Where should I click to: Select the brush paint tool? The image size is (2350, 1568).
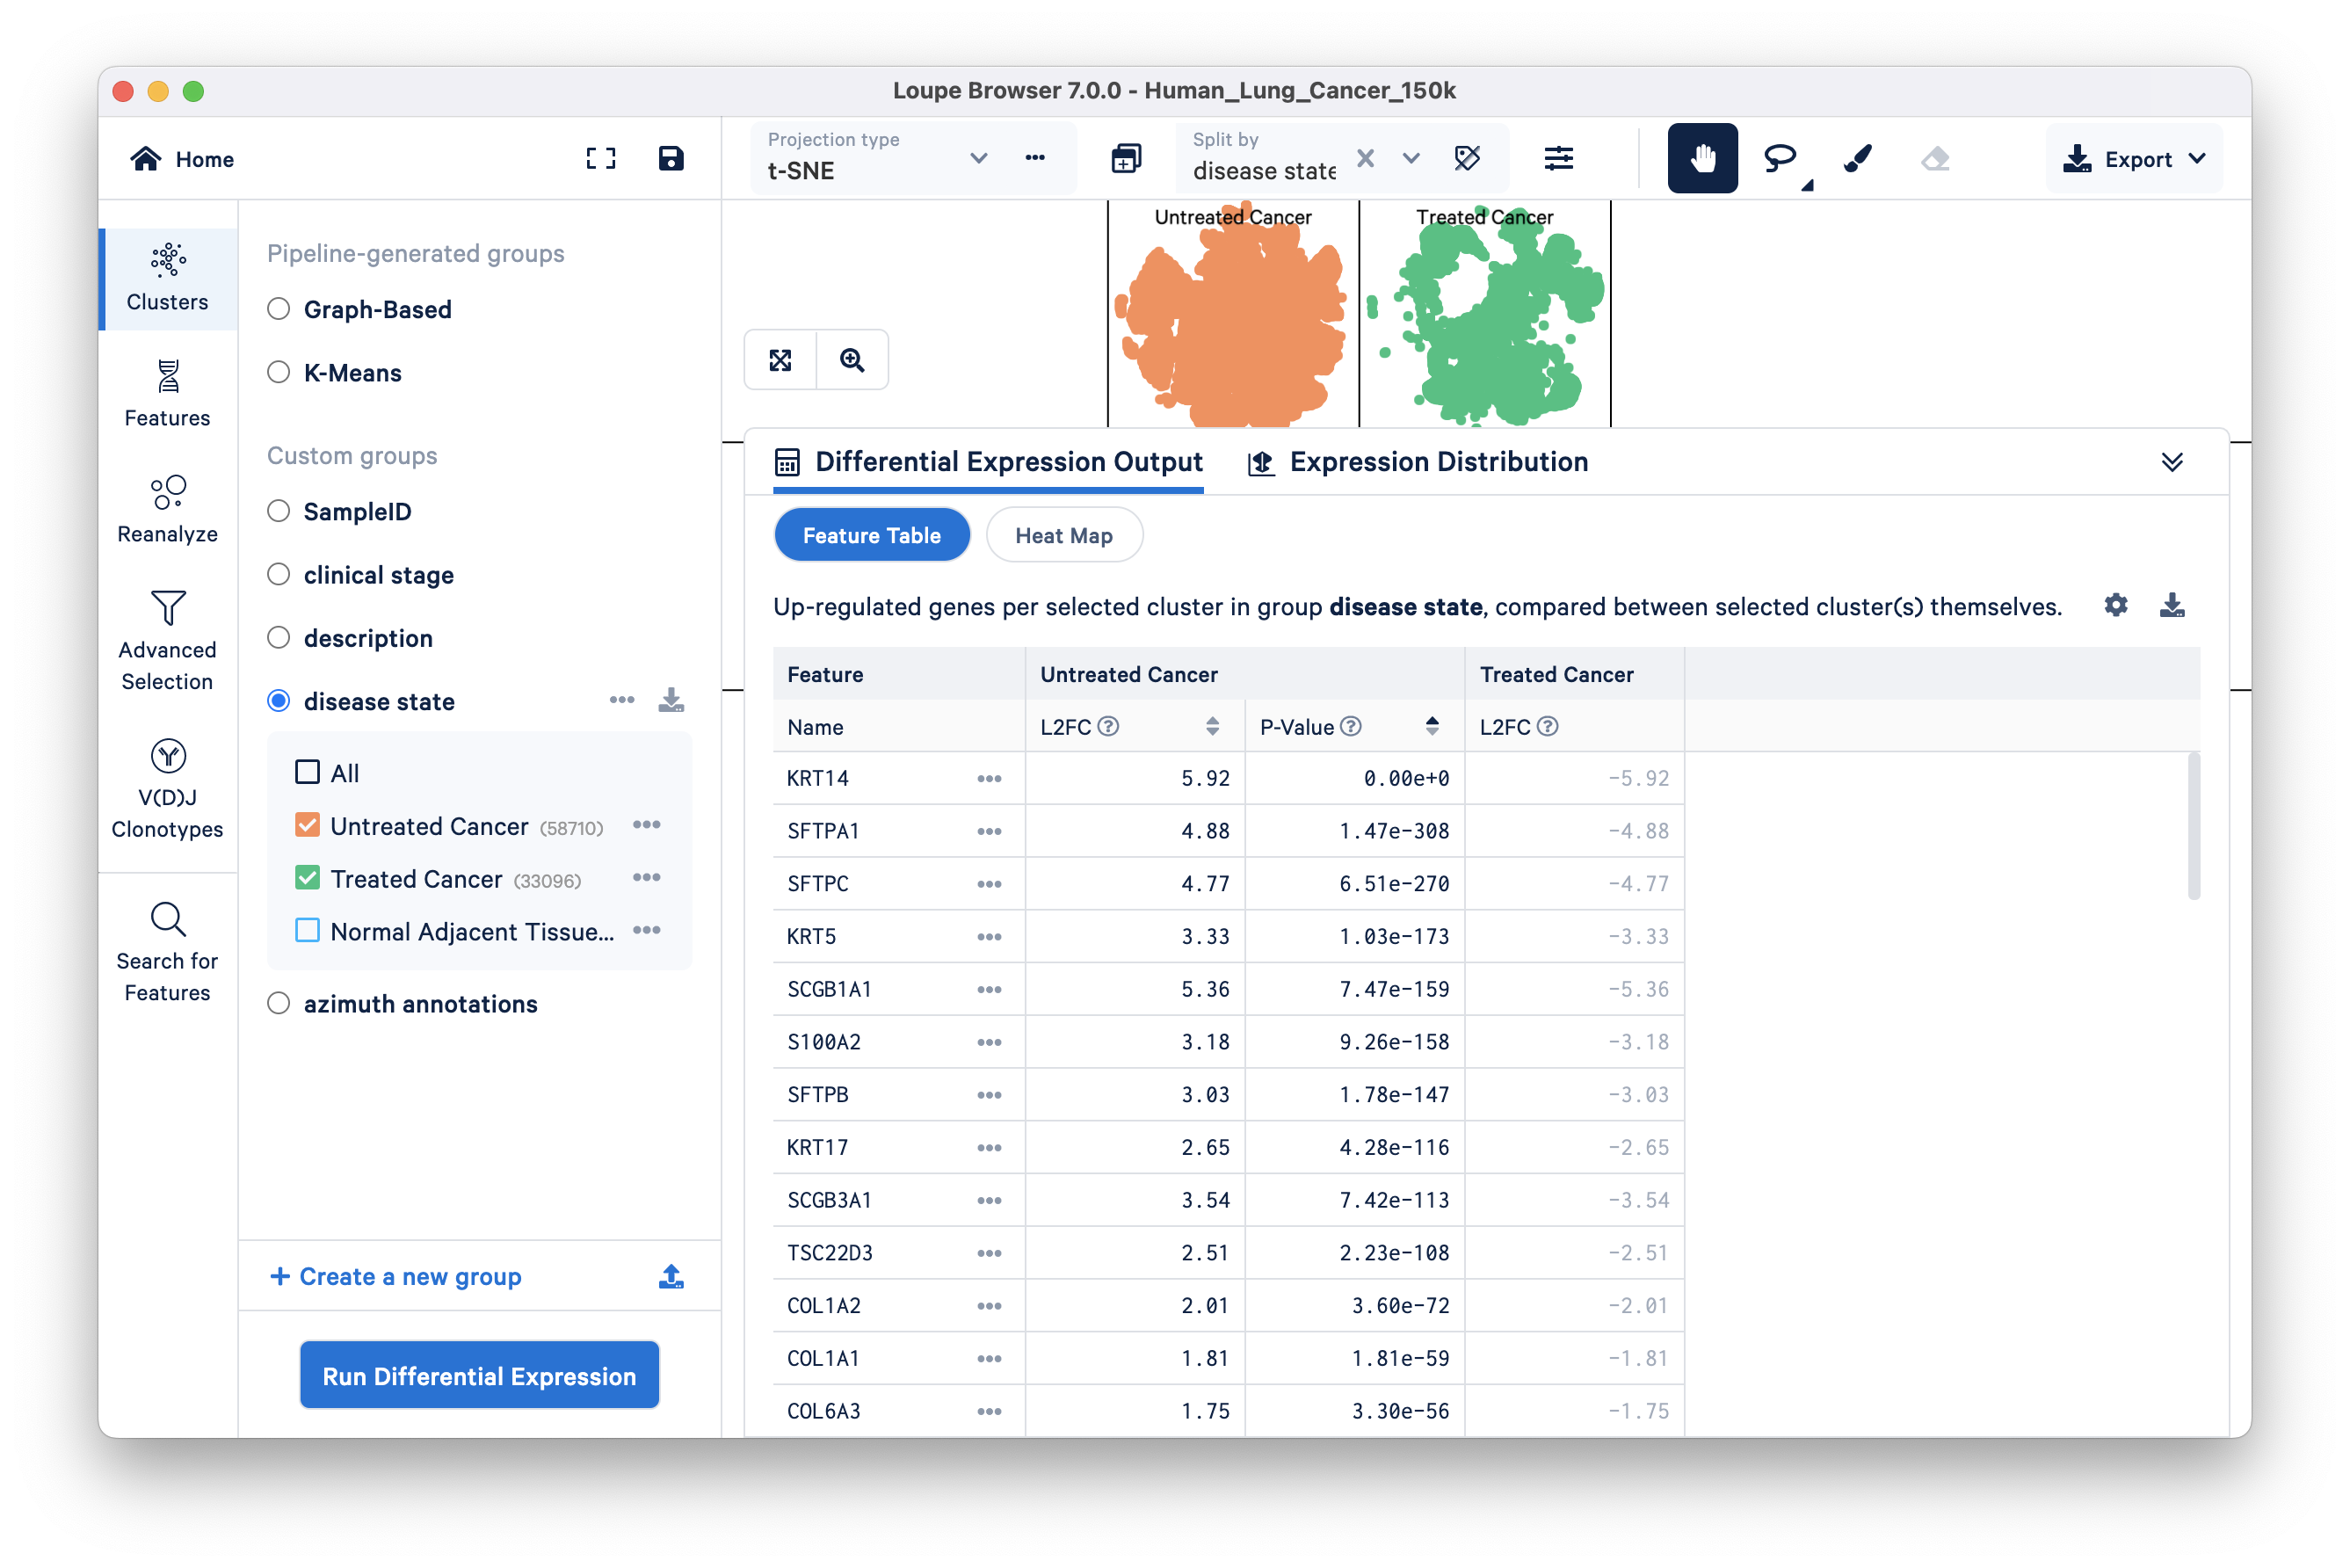click(x=1857, y=158)
